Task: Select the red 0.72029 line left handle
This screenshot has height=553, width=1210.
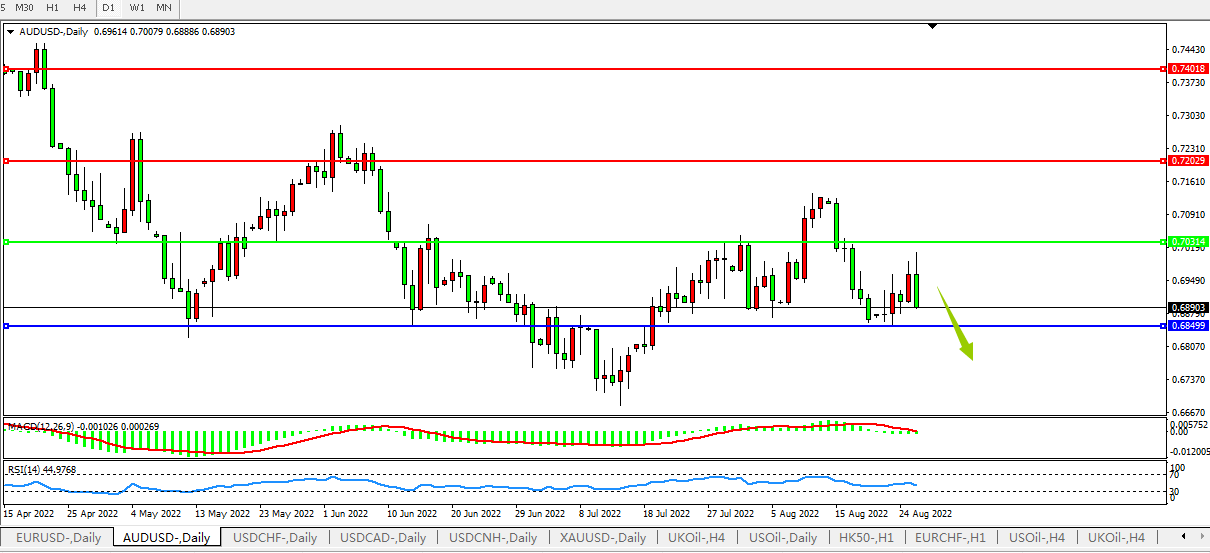Action: (6, 160)
